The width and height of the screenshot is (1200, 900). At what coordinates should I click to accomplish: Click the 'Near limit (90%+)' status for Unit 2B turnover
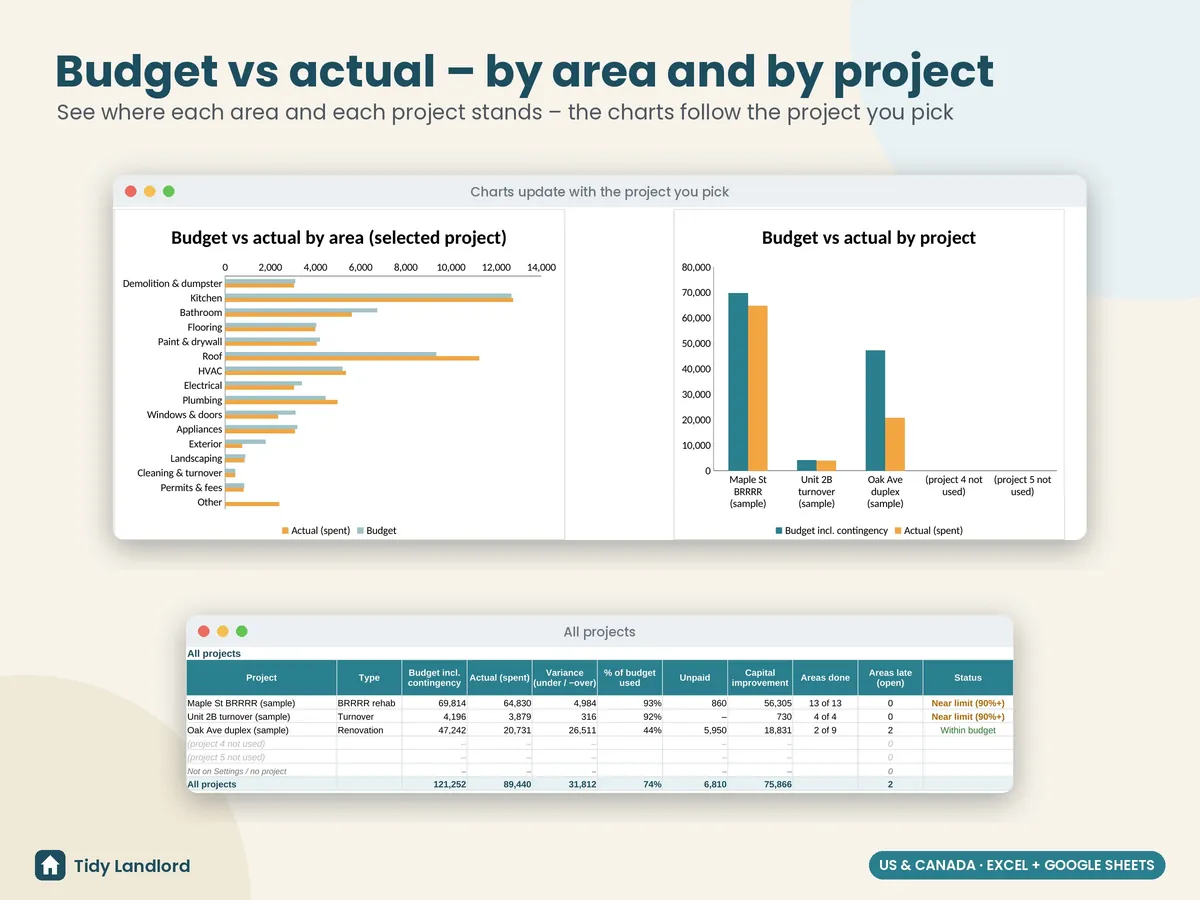968,717
